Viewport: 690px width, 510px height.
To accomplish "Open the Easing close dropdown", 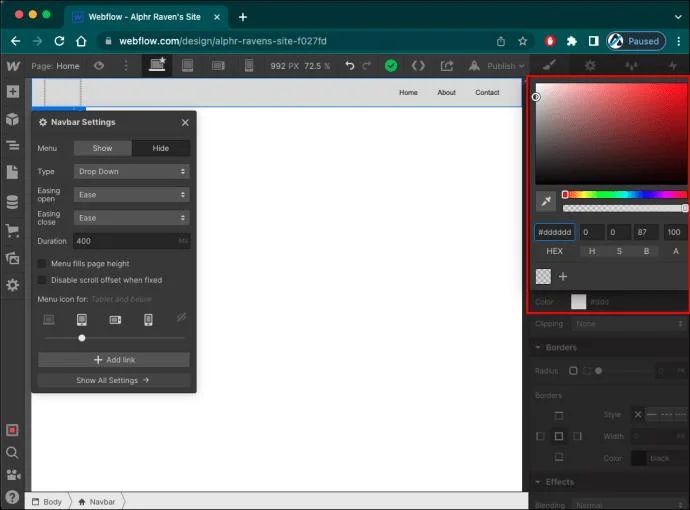I will [132, 218].
